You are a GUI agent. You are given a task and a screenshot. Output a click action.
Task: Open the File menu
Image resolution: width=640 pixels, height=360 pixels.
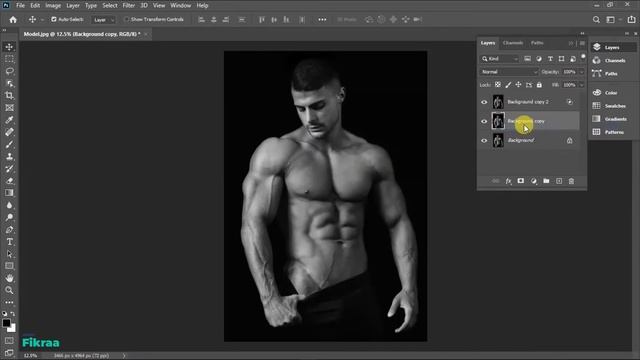click(20, 6)
